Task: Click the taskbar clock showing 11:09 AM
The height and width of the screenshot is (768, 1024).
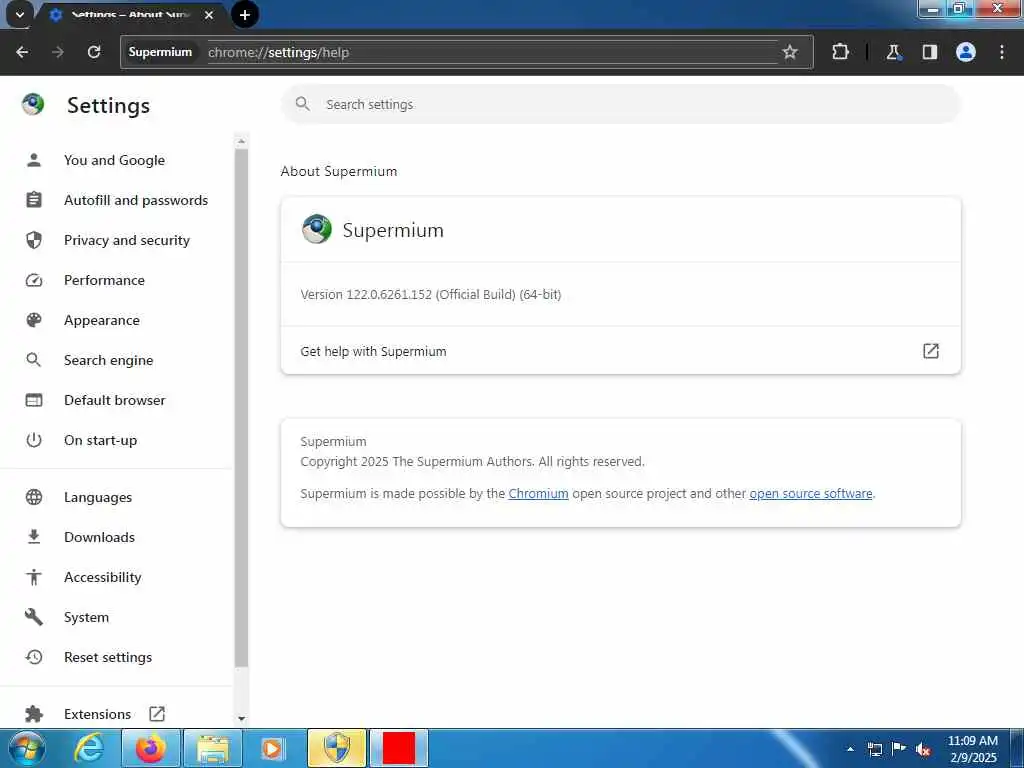Action: (973, 749)
